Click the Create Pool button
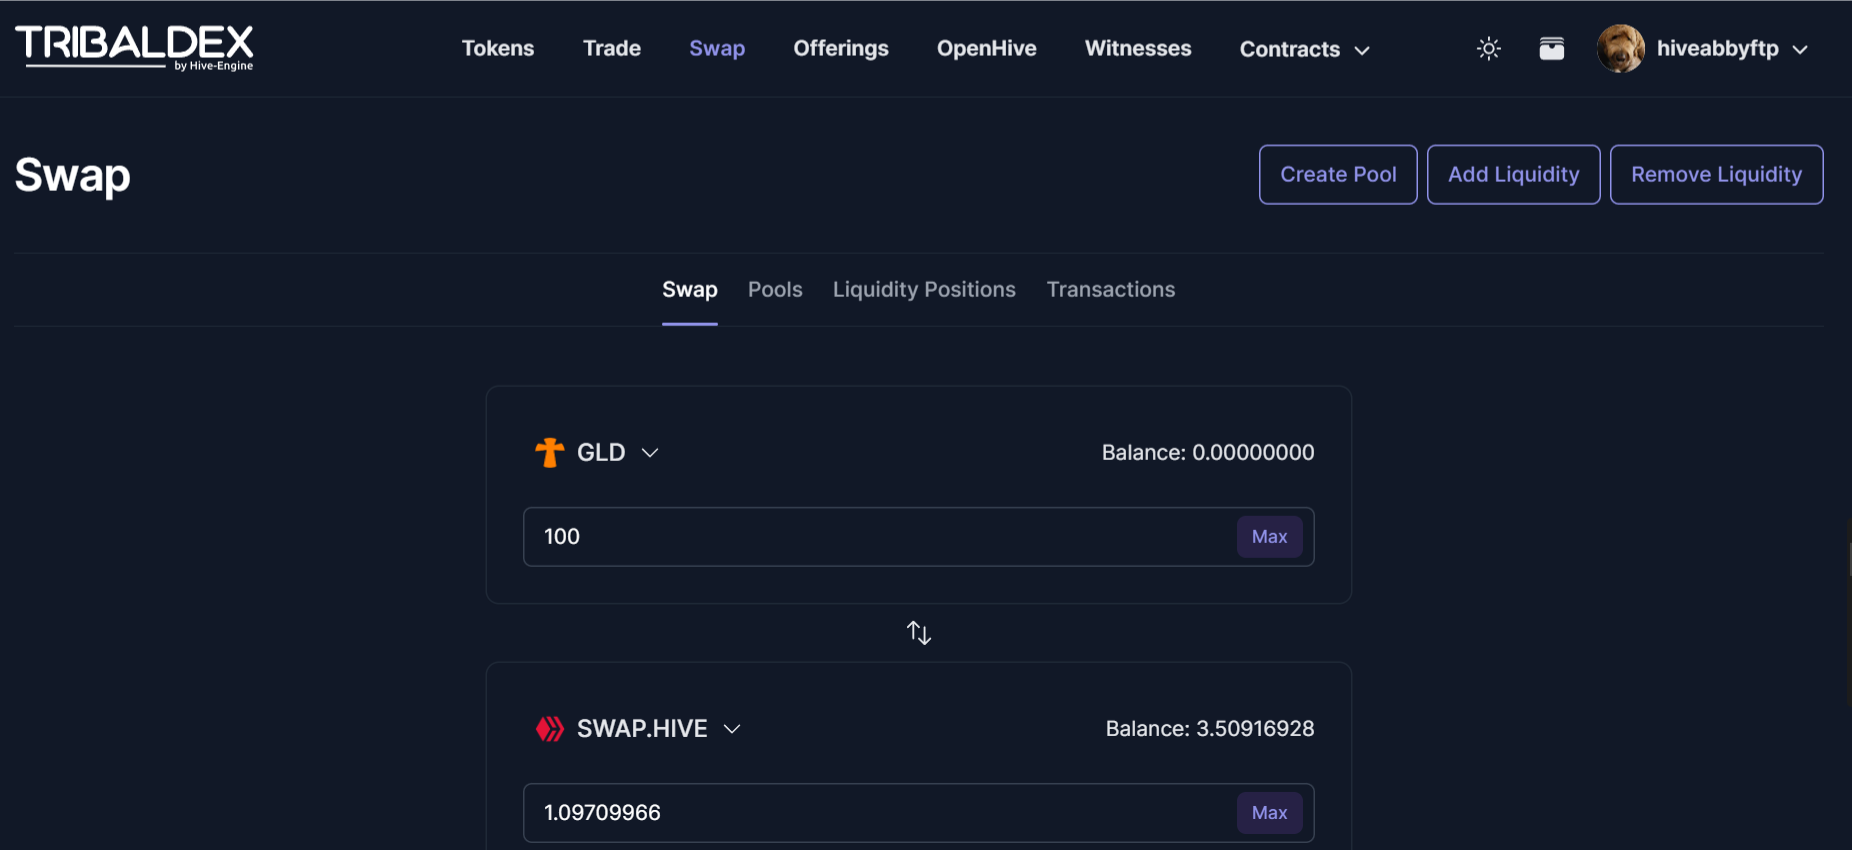Viewport: 1852px width, 850px height. [x=1338, y=174]
